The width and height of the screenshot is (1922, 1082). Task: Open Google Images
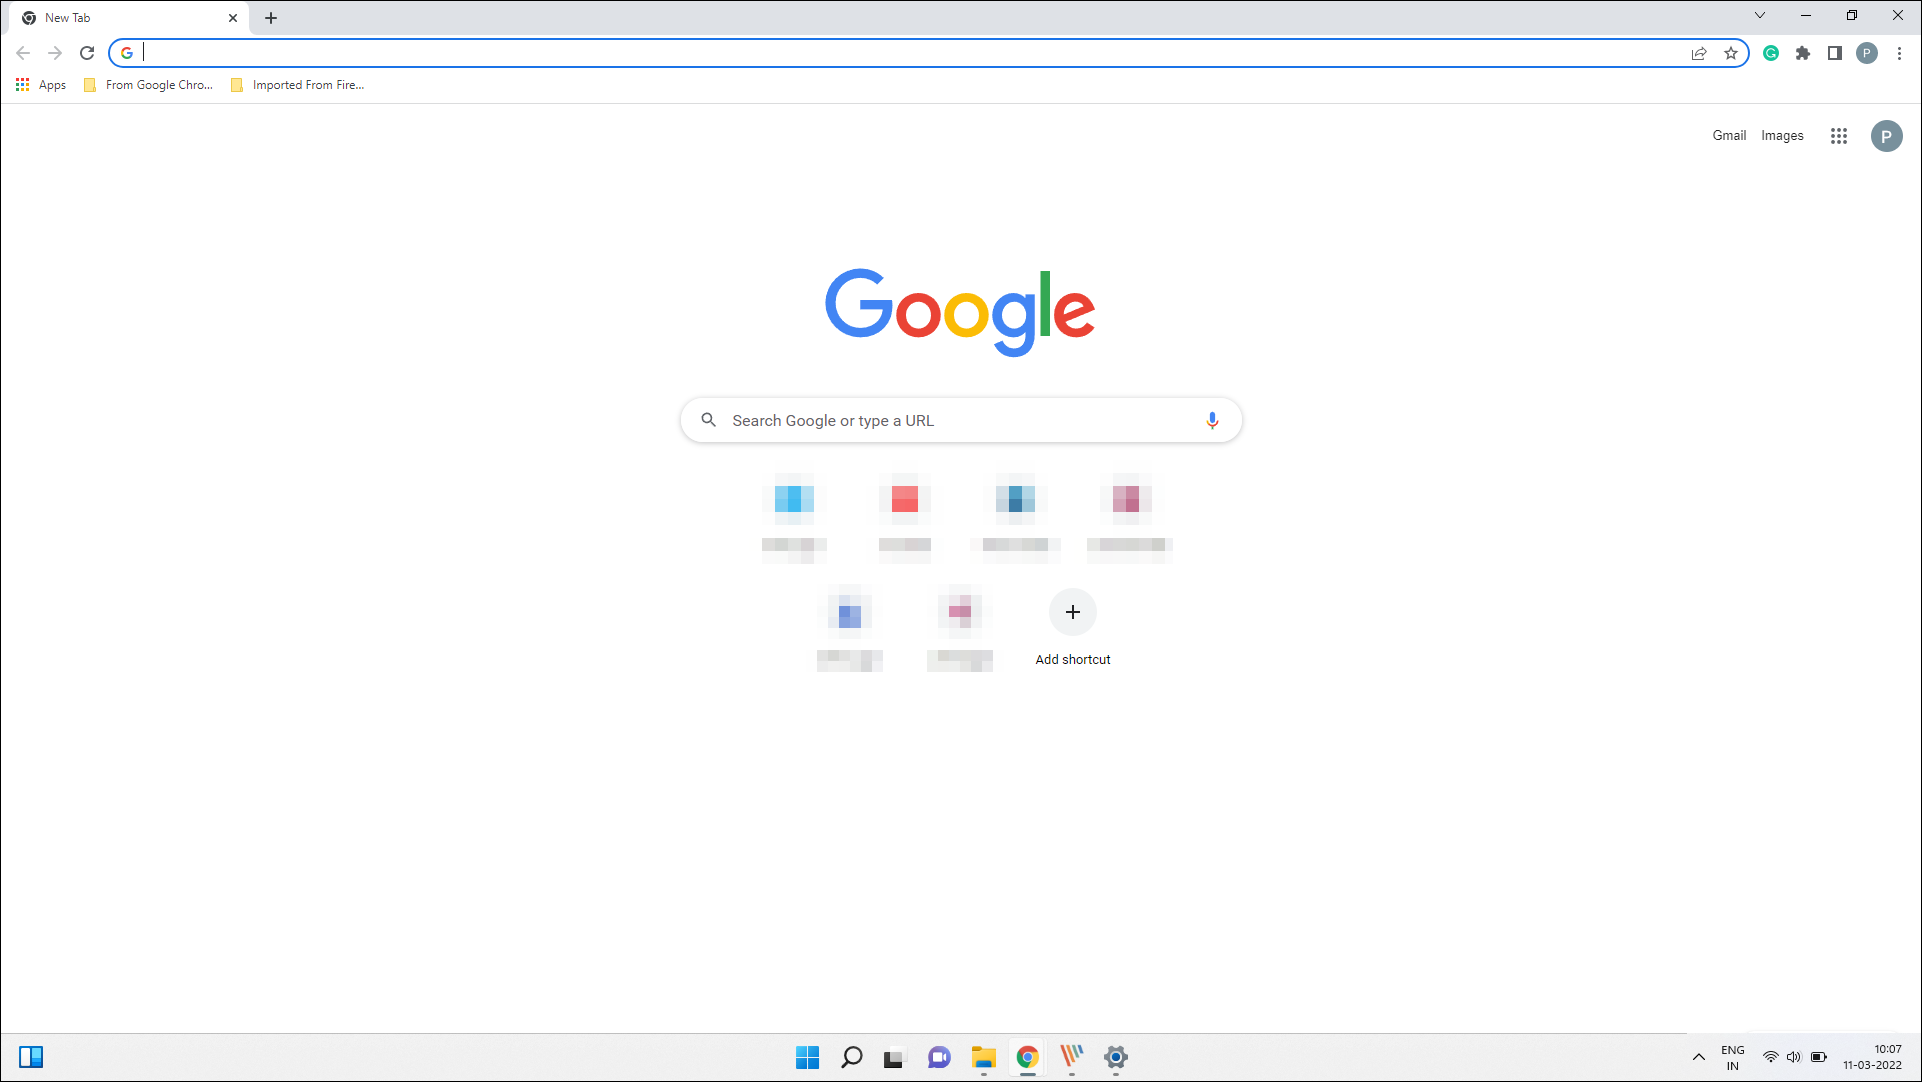click(x=1782, y=135)
